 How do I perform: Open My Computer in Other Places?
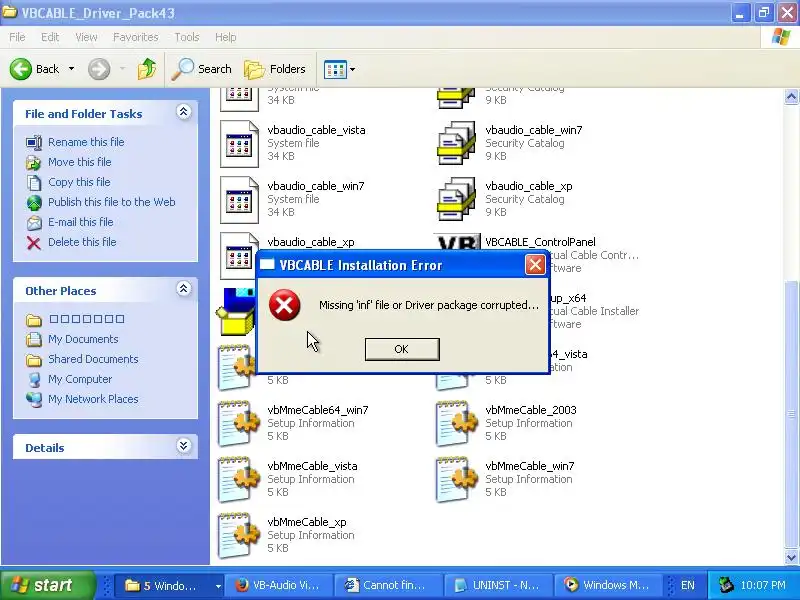point(80,379)
